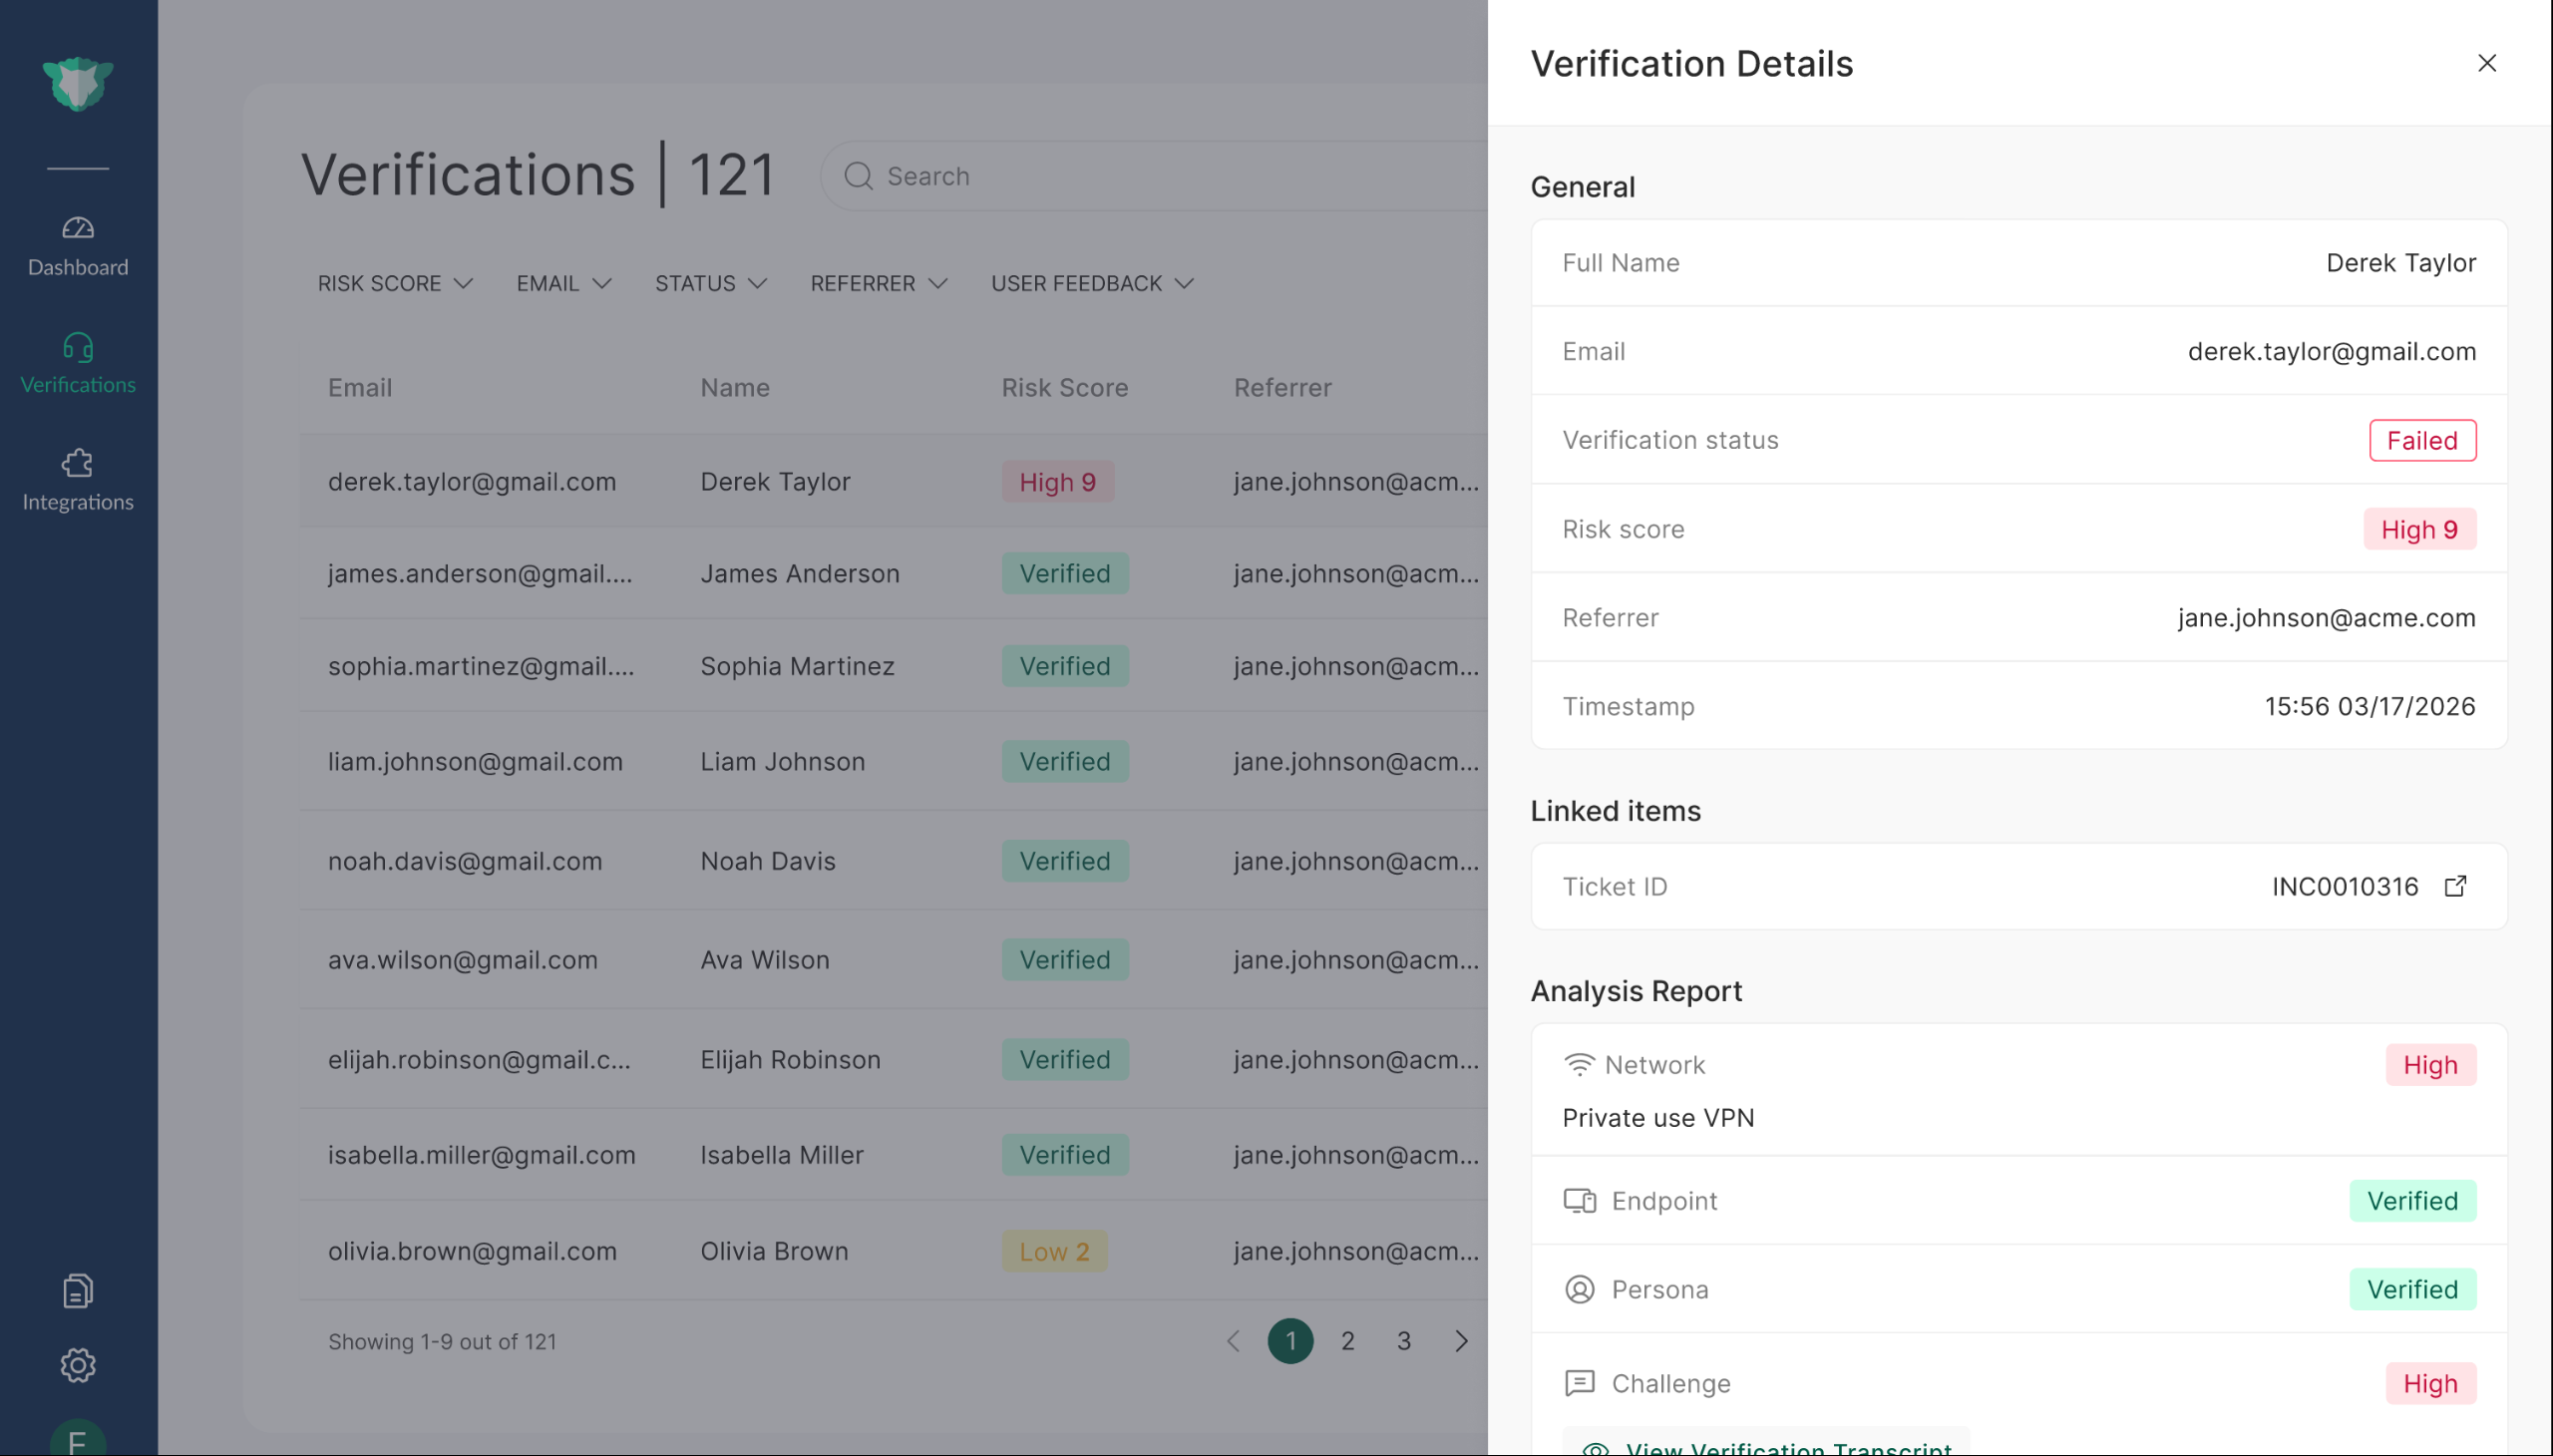Open Integrations puzzle icon

click(78, 464)
